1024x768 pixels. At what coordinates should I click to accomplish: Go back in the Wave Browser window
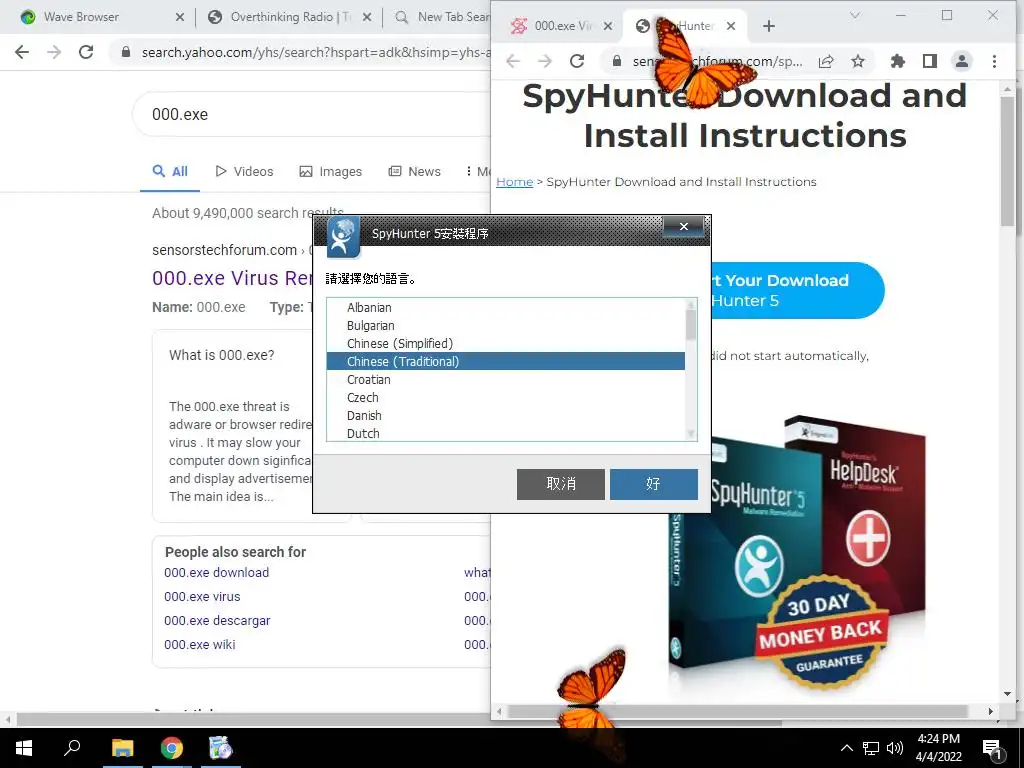(22, 52)
